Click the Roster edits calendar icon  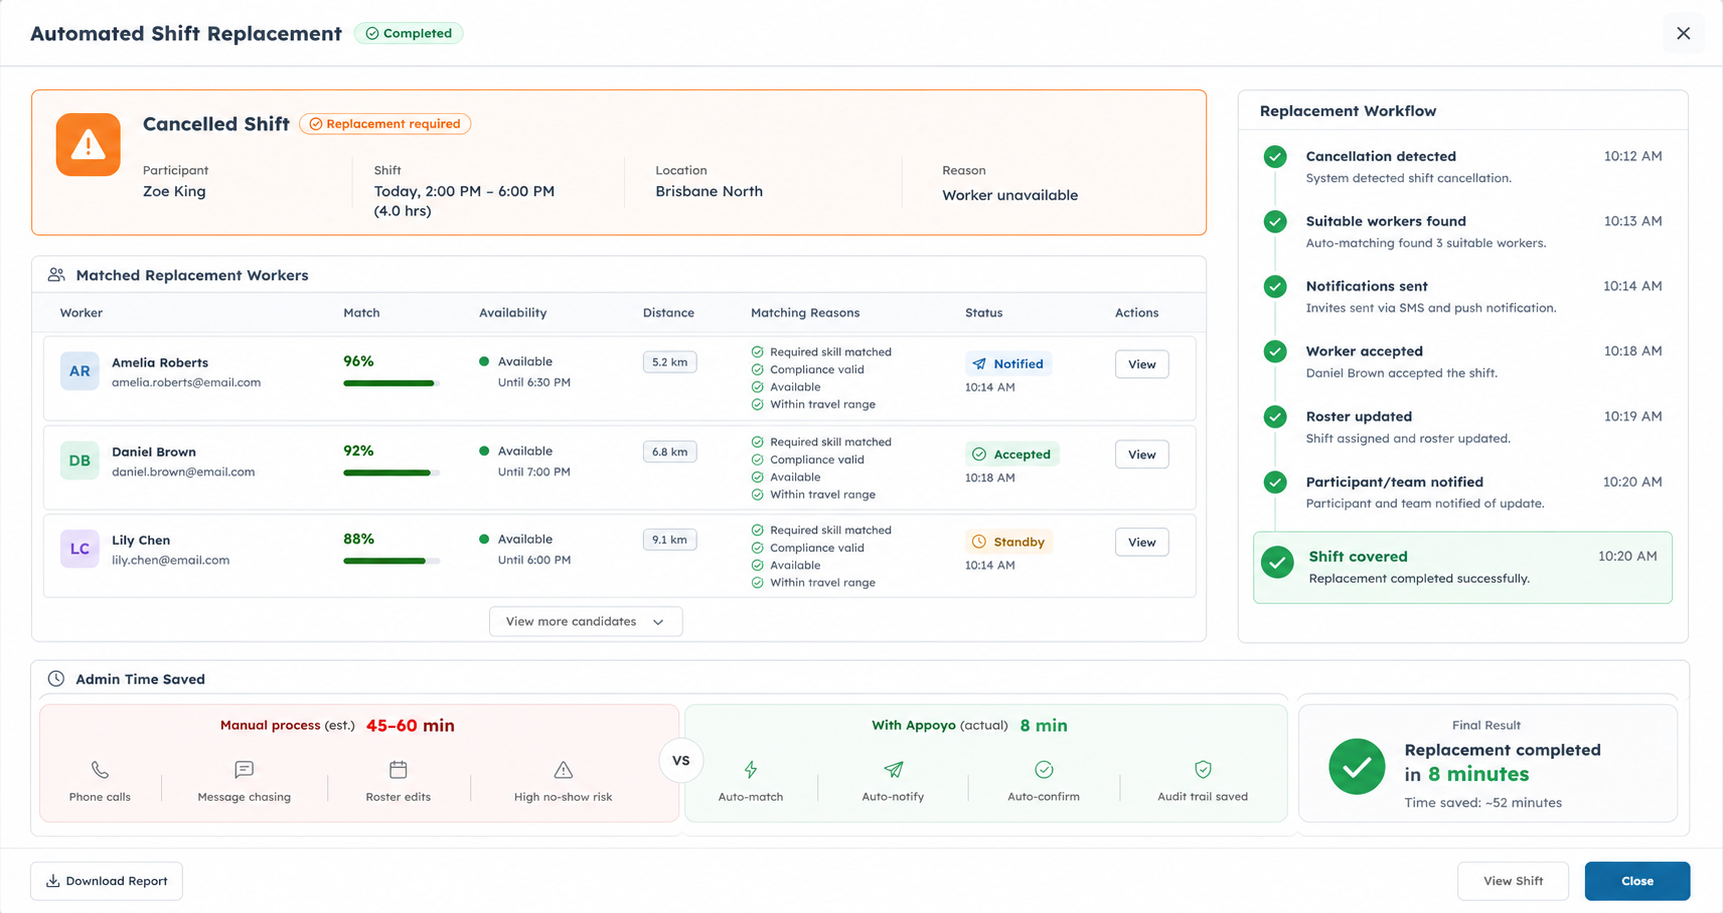click(398, 770)
